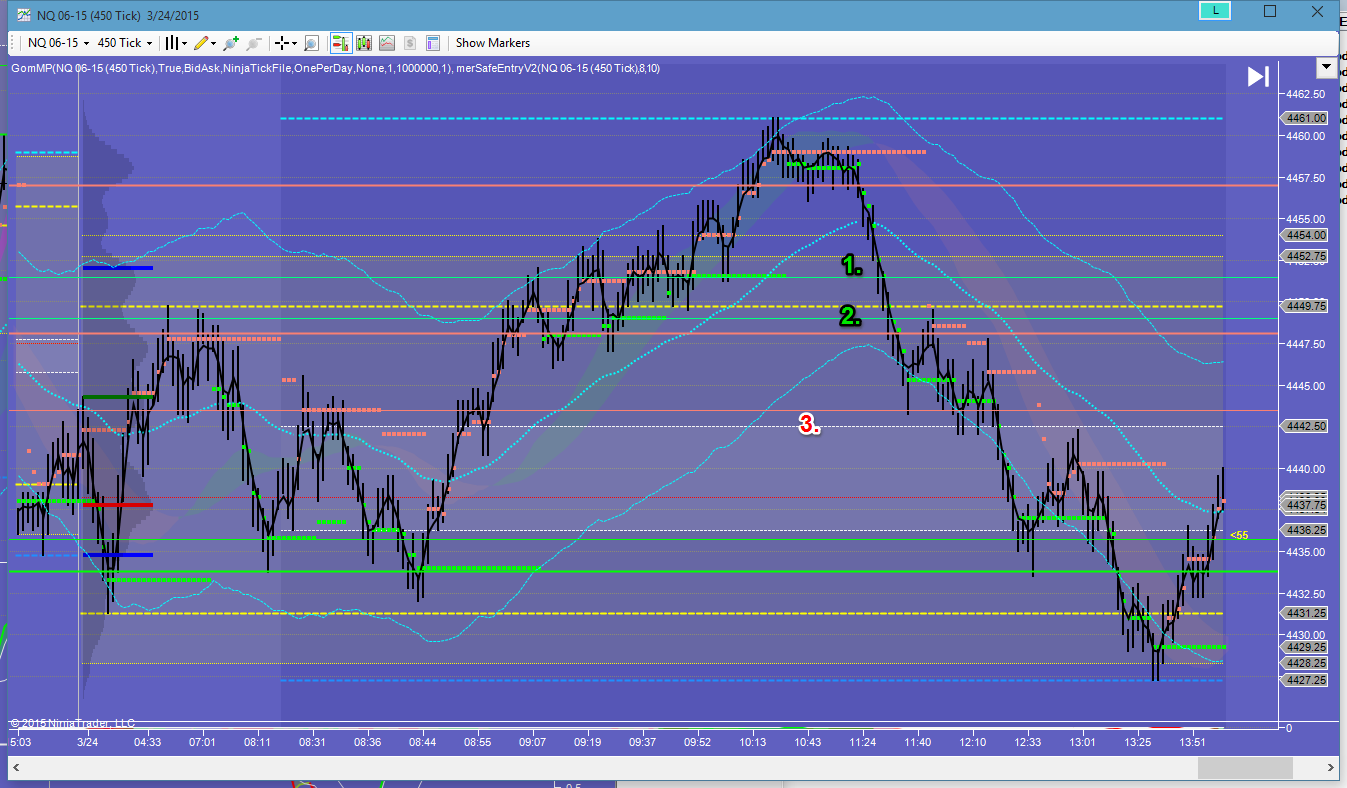This screenshot has height=788, width=1347.
Task: Click the 4432.50 price axis label
Action: pos(1306,593)
